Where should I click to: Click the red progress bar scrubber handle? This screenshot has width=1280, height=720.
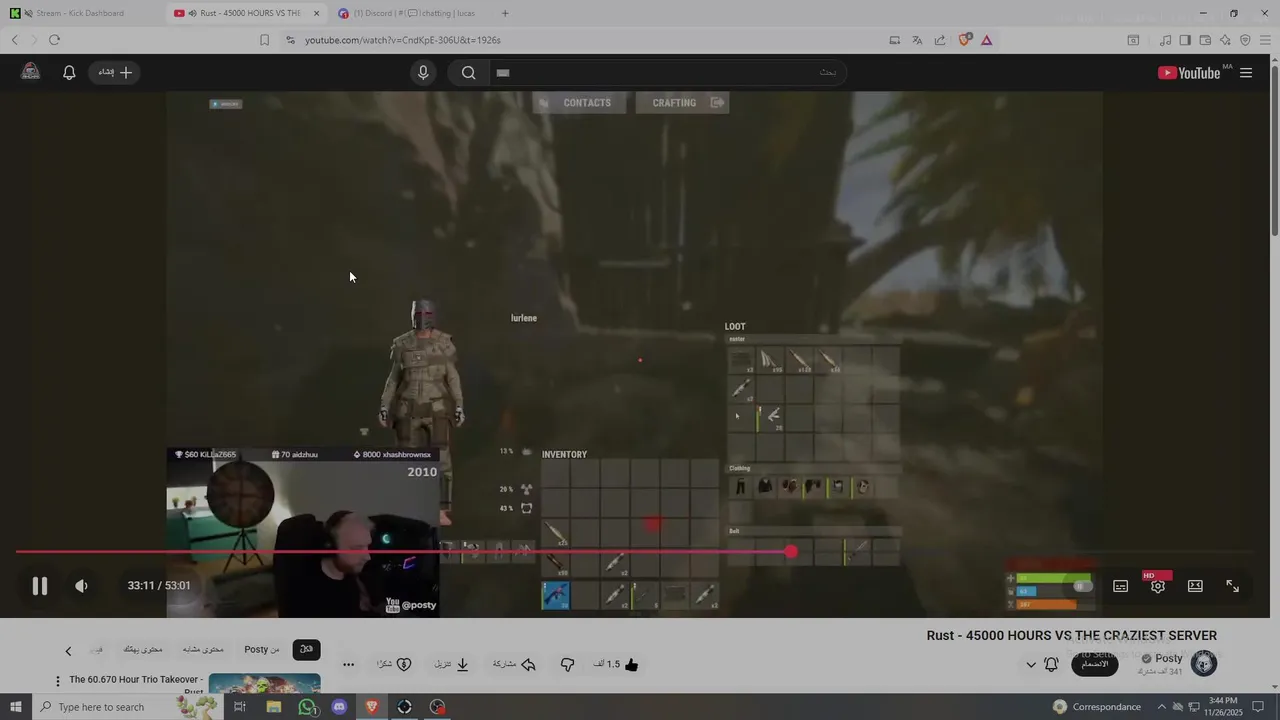click(x=791, y=551)
